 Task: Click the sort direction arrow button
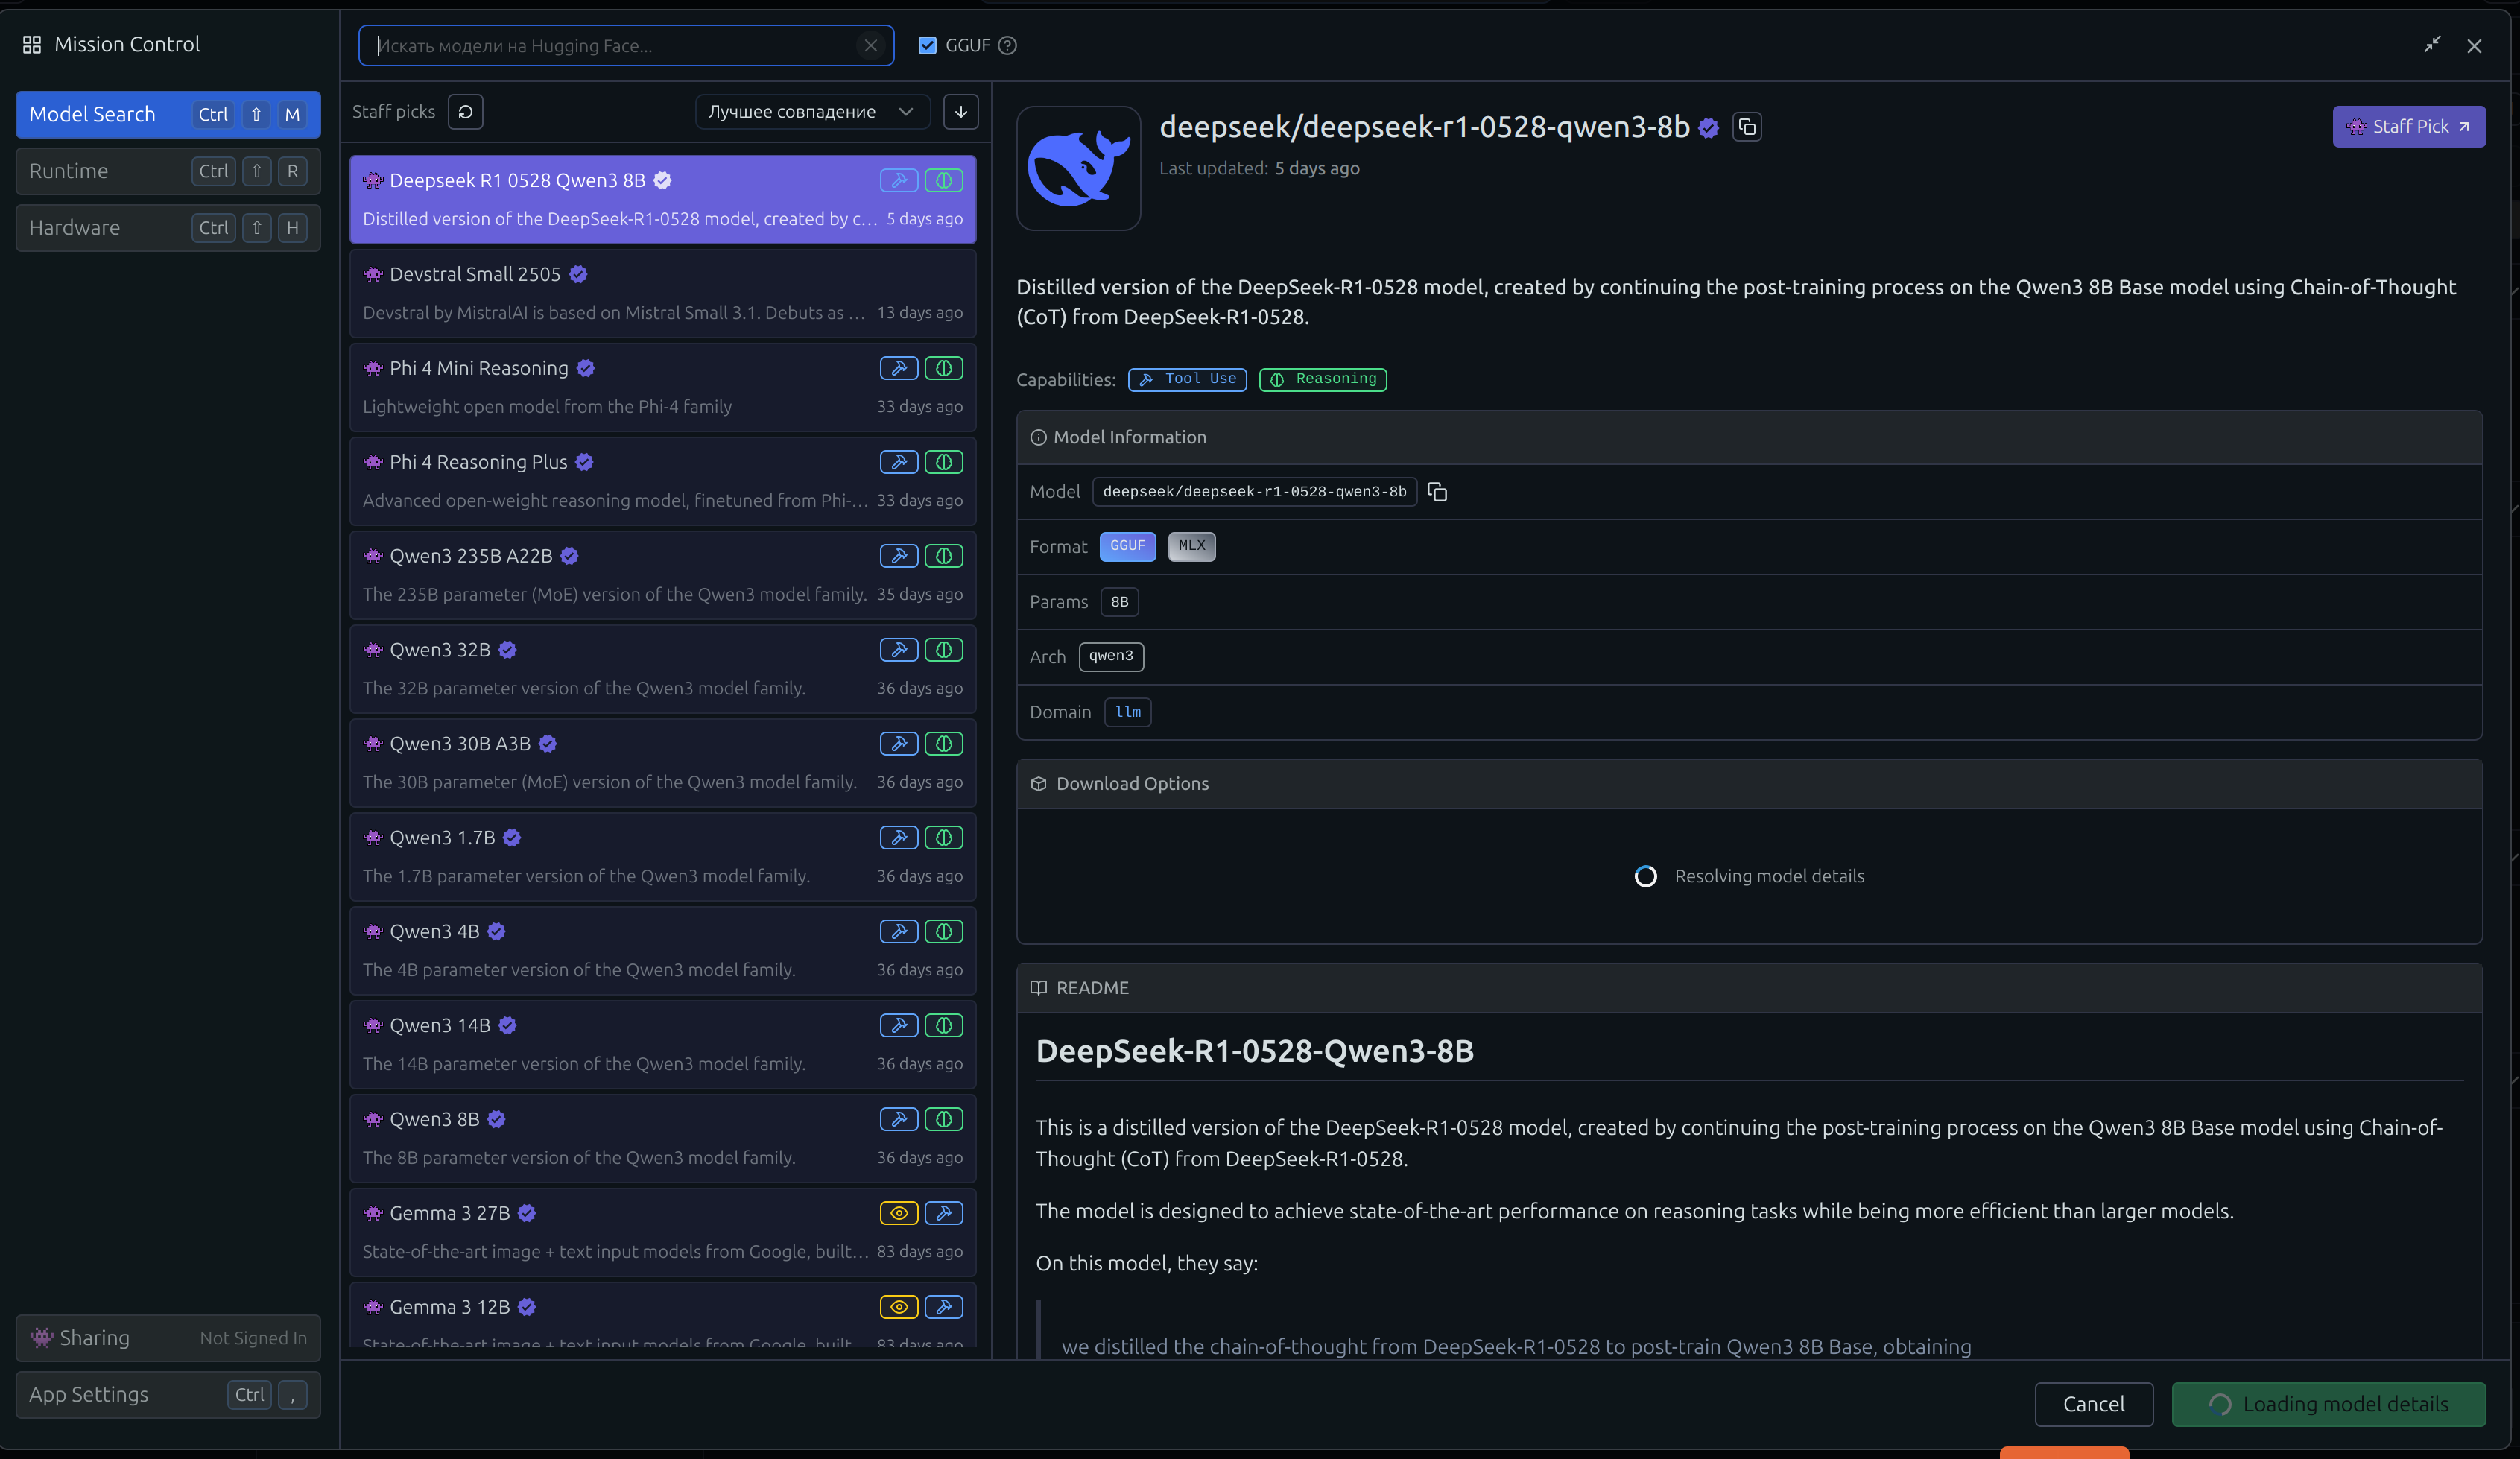960,111
